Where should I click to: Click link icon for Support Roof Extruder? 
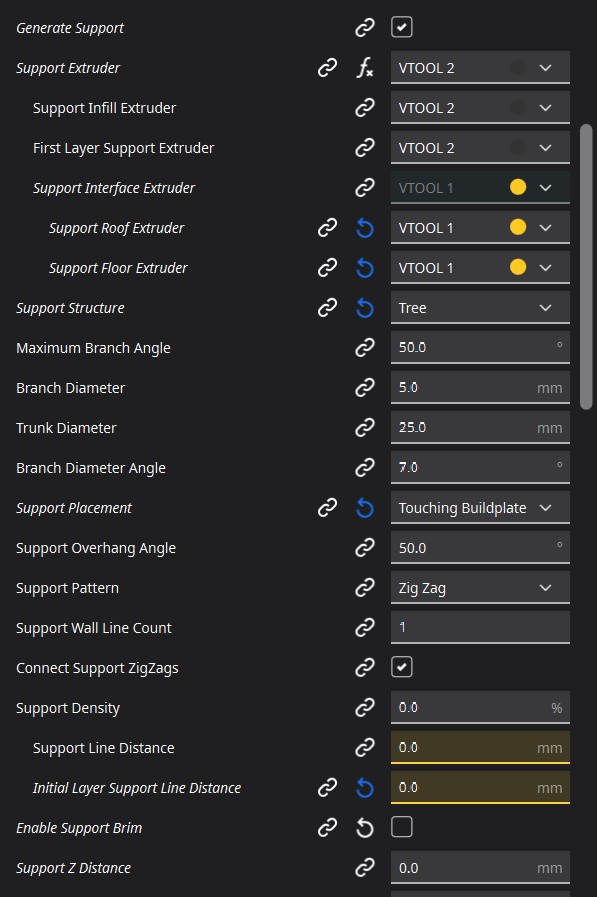(x=327, y=228)
